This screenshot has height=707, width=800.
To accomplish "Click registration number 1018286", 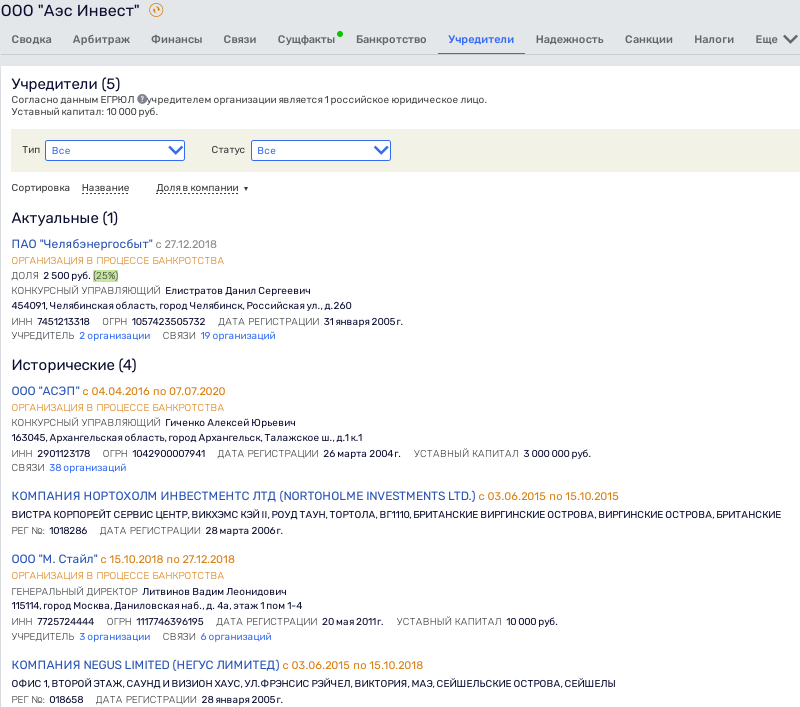I will click(x=68, y=531).
